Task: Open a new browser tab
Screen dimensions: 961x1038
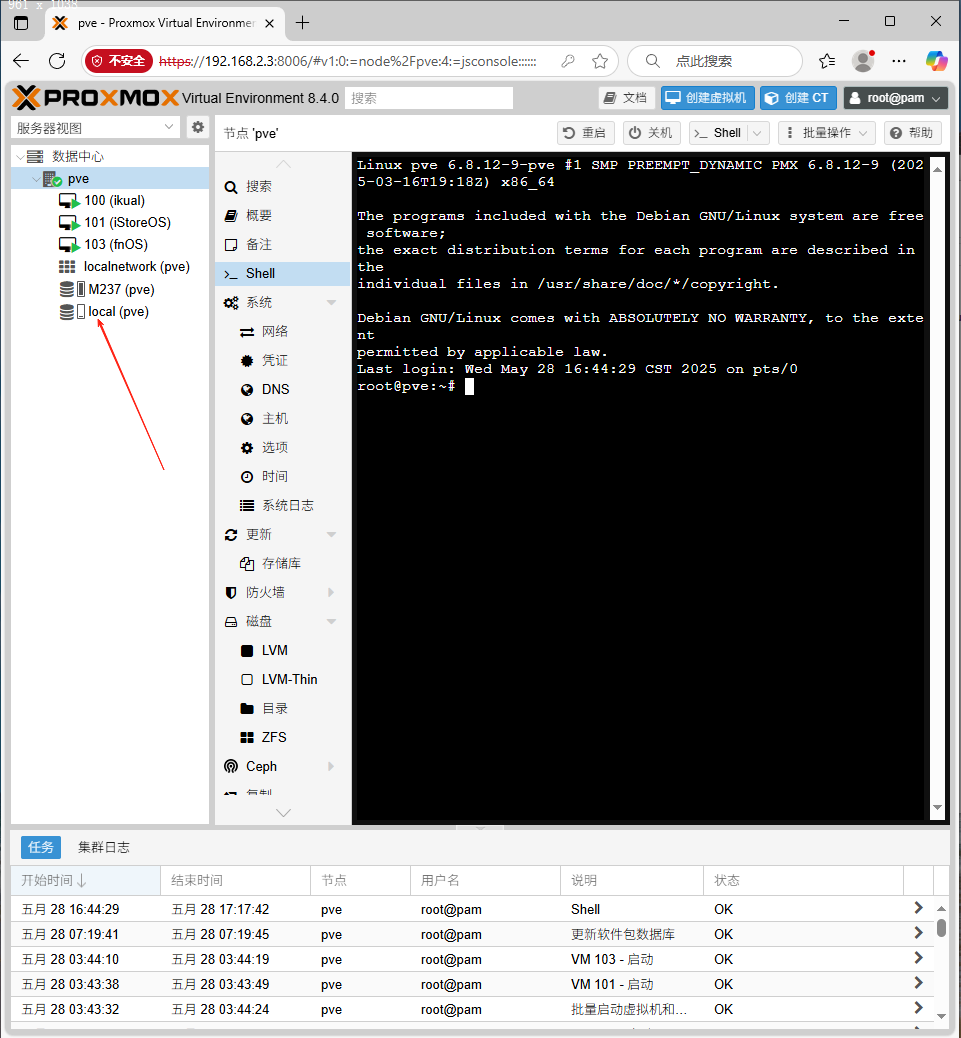Action: tap(302, 23)
